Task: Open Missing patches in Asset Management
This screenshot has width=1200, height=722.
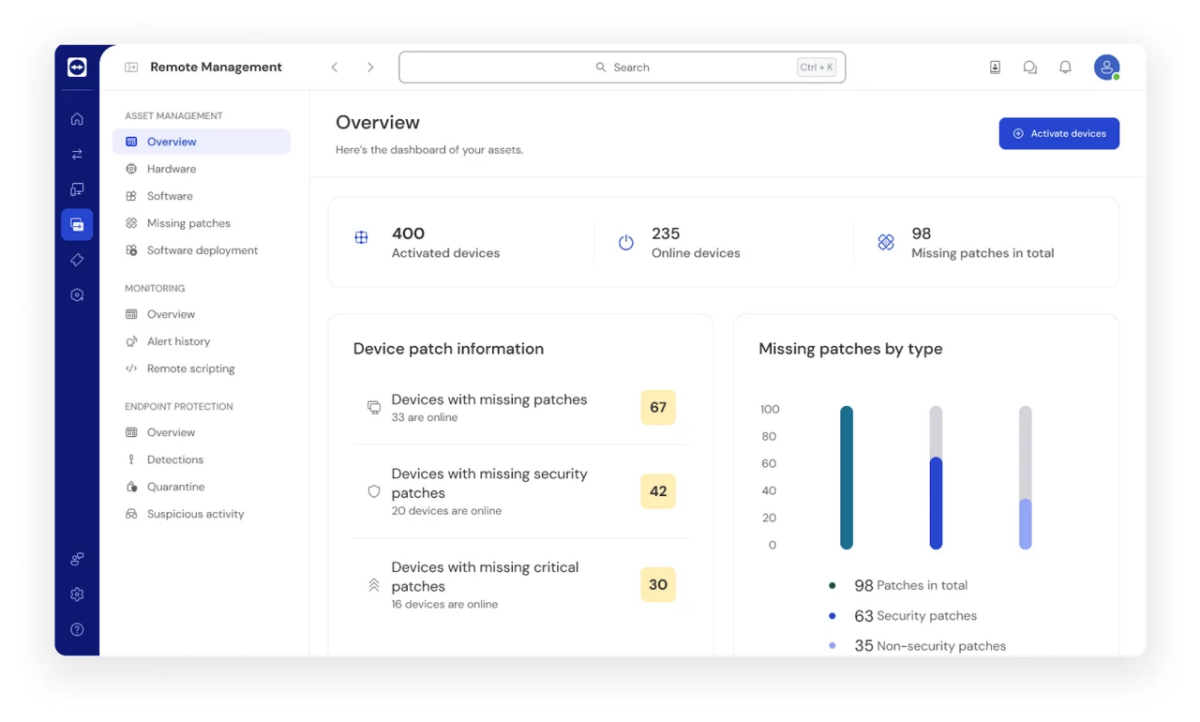Action: (x=188, y=223)
